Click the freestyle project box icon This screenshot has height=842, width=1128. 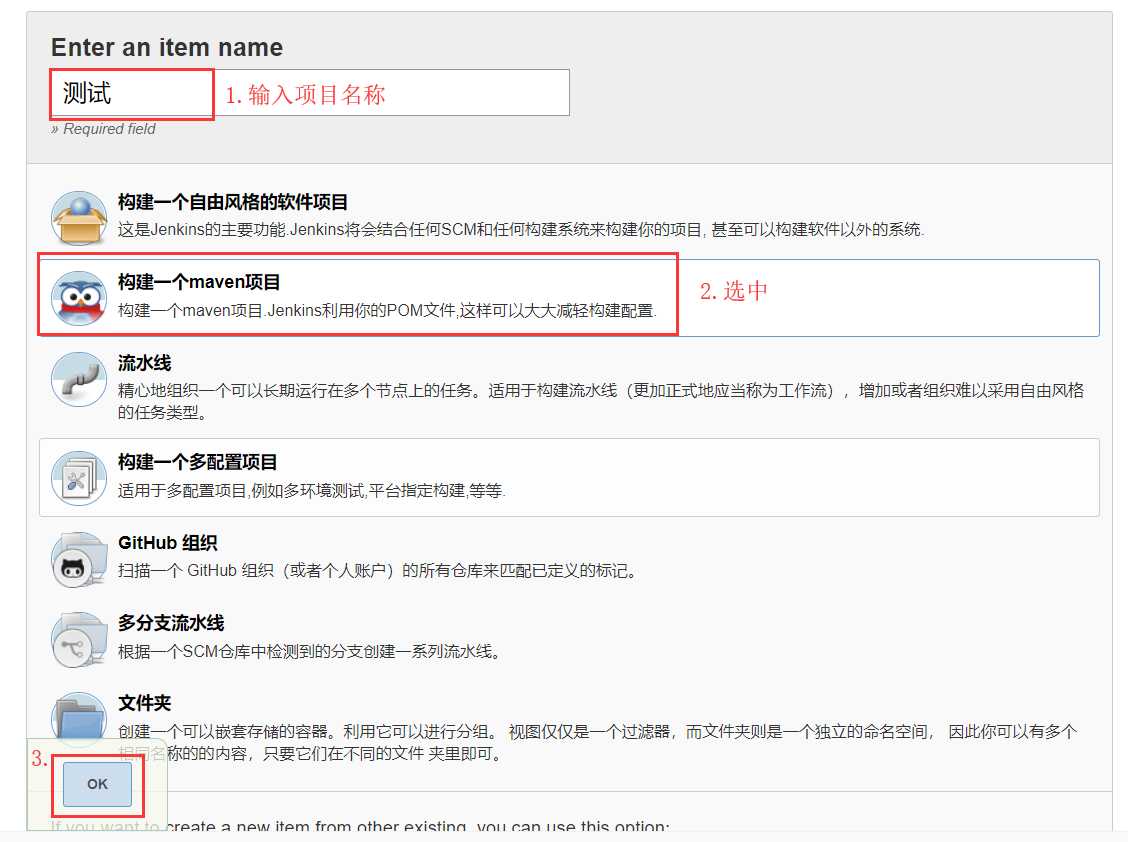79,218
